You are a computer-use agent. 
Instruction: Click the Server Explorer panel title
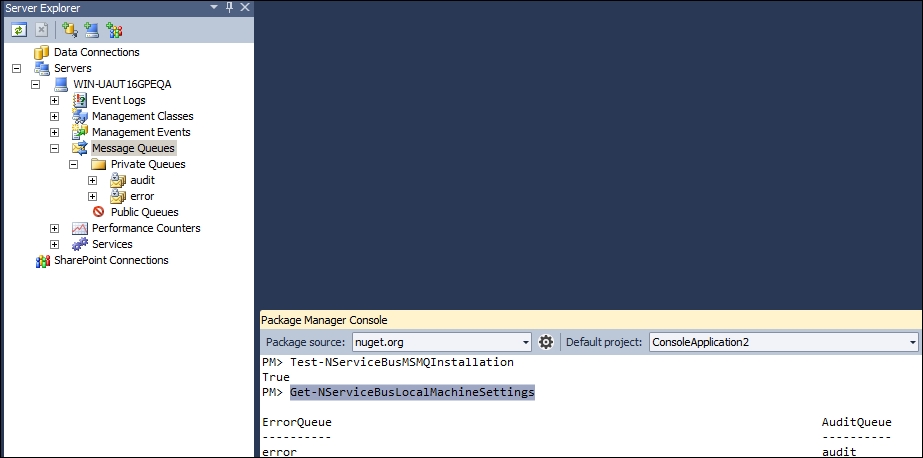(x=42, y=8)
